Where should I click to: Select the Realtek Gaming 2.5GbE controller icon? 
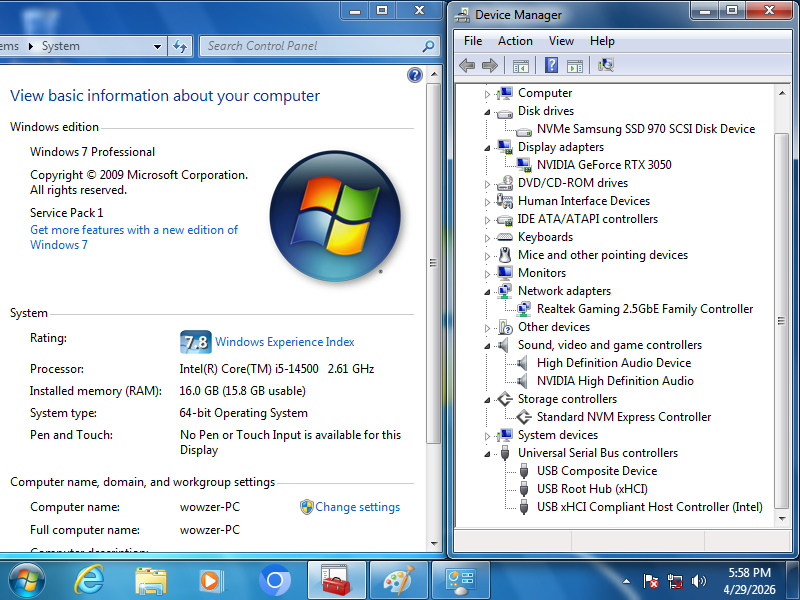pos(523,309)
